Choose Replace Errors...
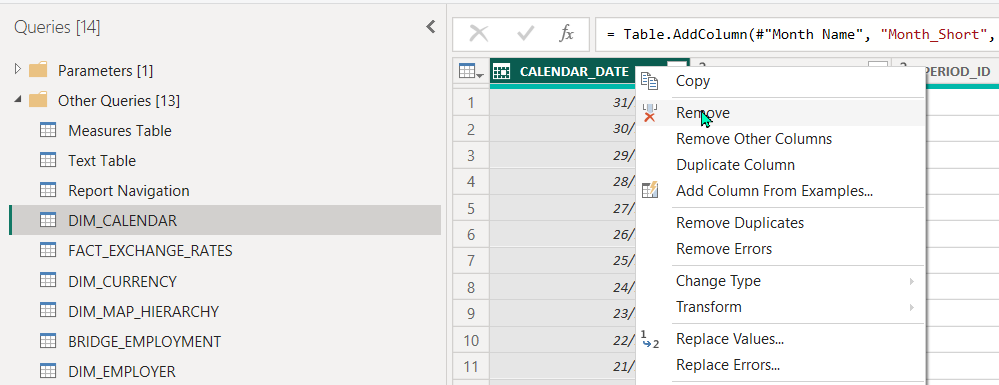Image resolution: width=999 pixels, height=385 pixels. [x=728, y=365]
